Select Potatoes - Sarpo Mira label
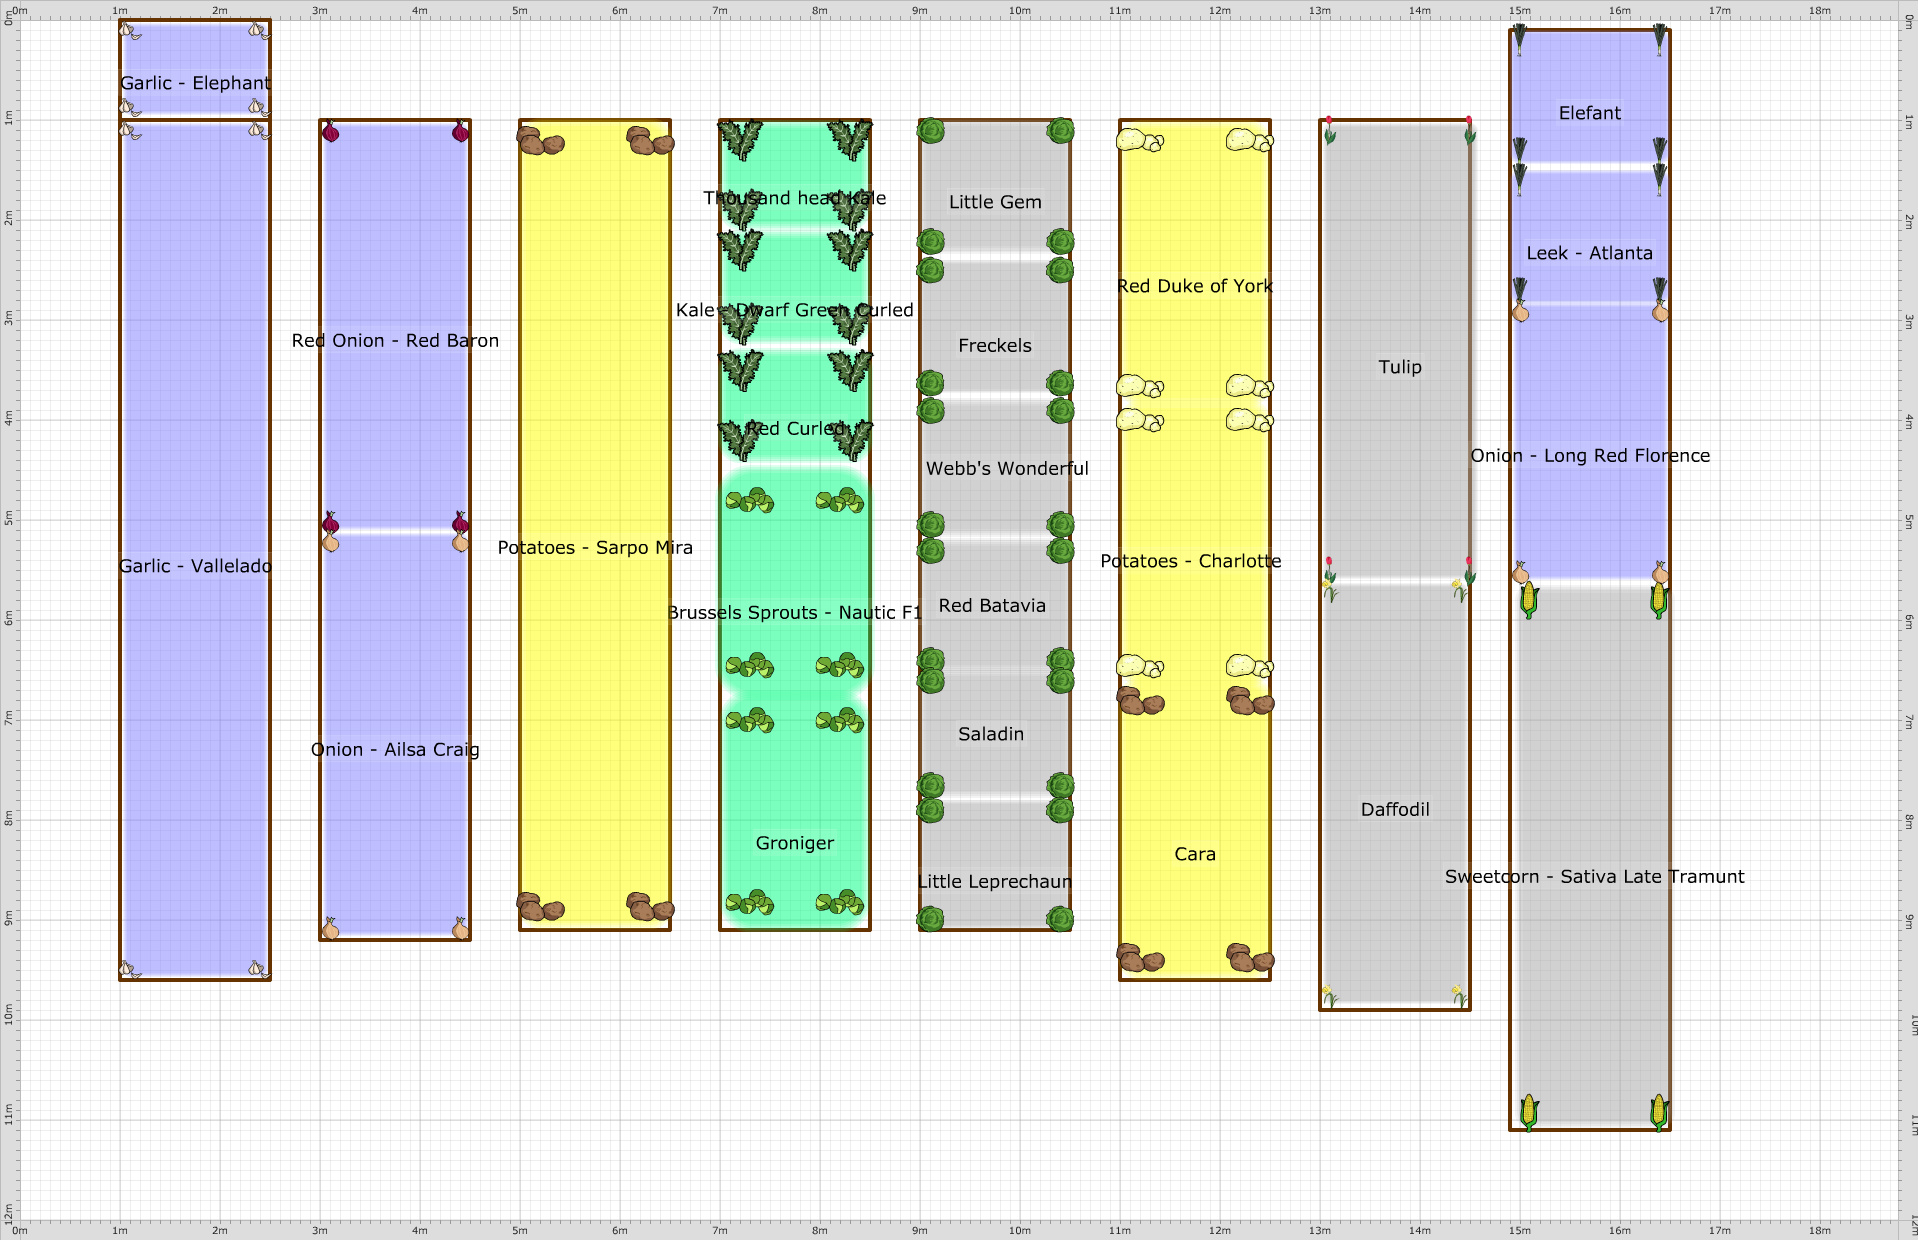 (x=595, y=548)
